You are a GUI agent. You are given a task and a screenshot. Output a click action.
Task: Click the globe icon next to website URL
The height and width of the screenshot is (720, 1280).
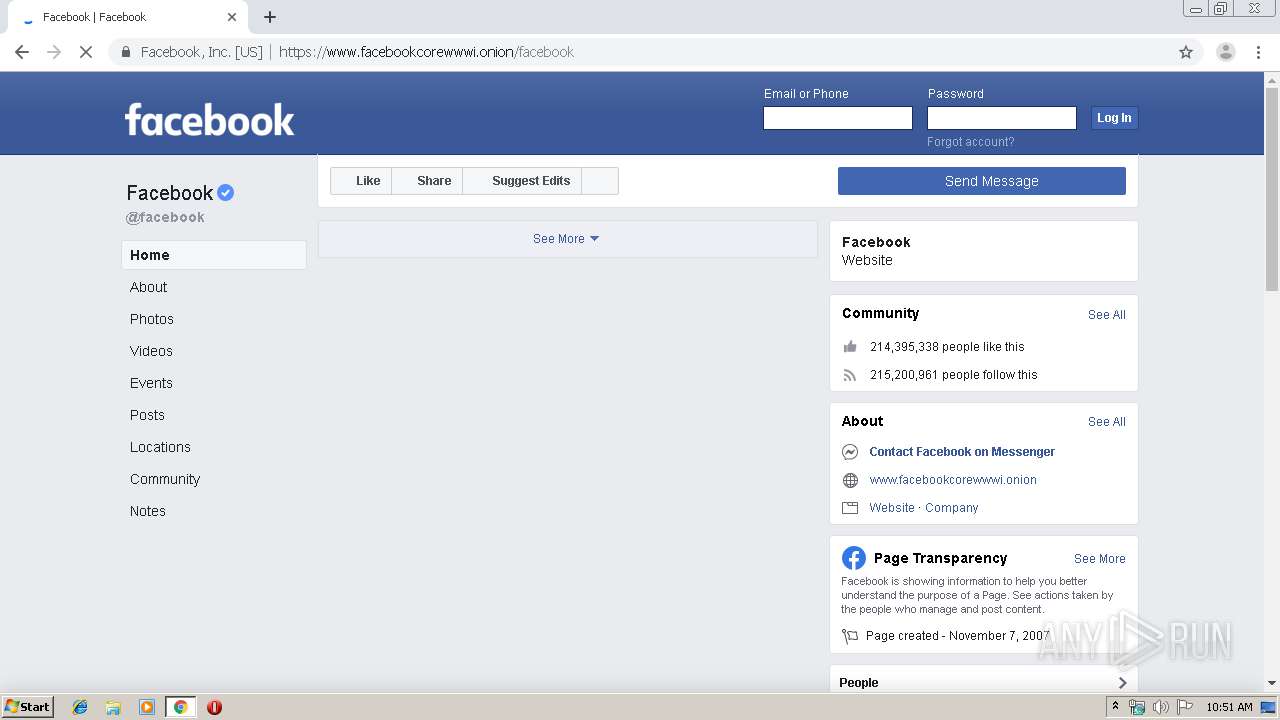[850, 480]
